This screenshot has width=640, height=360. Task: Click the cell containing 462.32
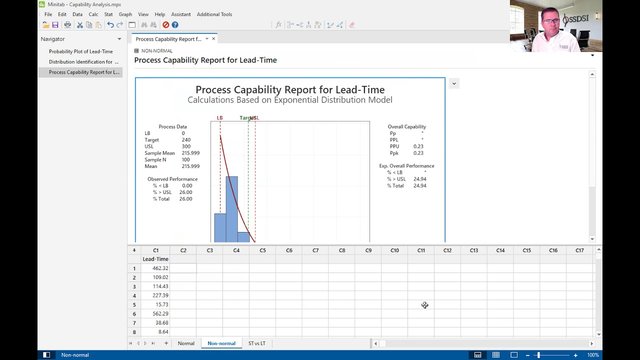(156, 268)
